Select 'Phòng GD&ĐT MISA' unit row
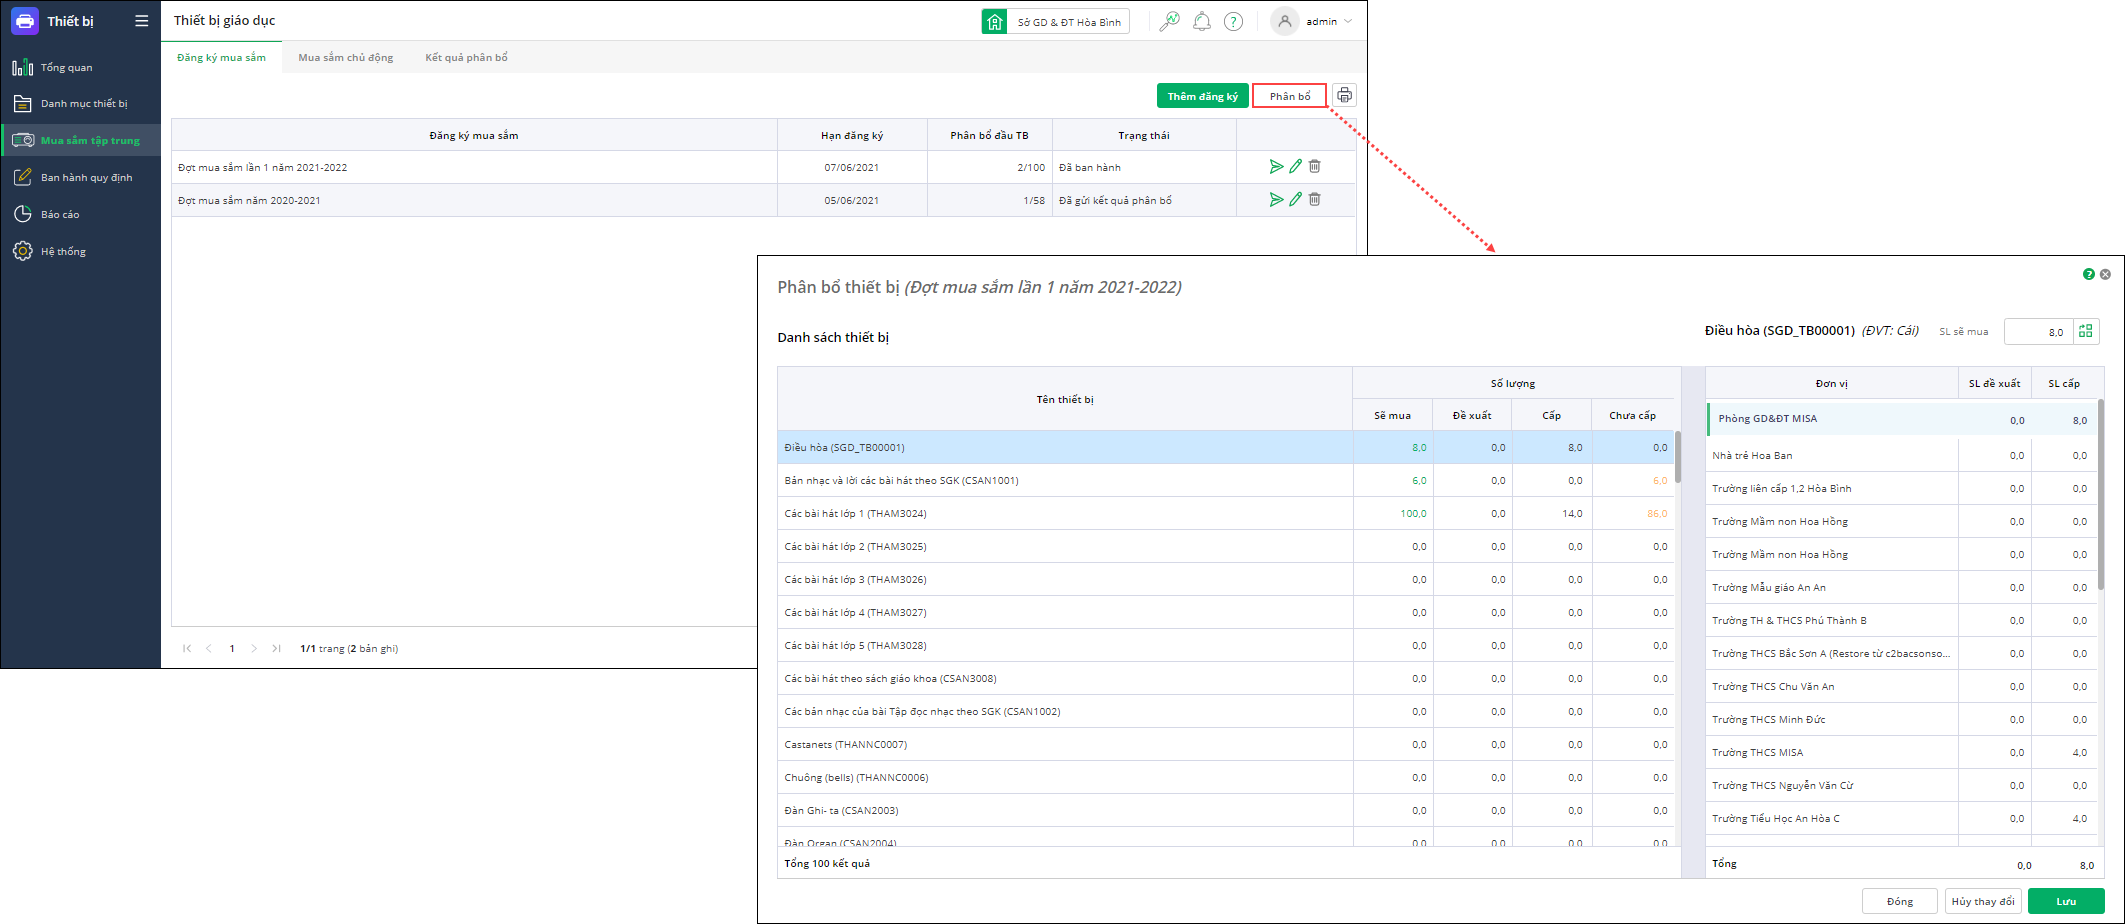Viewport: 2125px width, 924px height. 1901,419
